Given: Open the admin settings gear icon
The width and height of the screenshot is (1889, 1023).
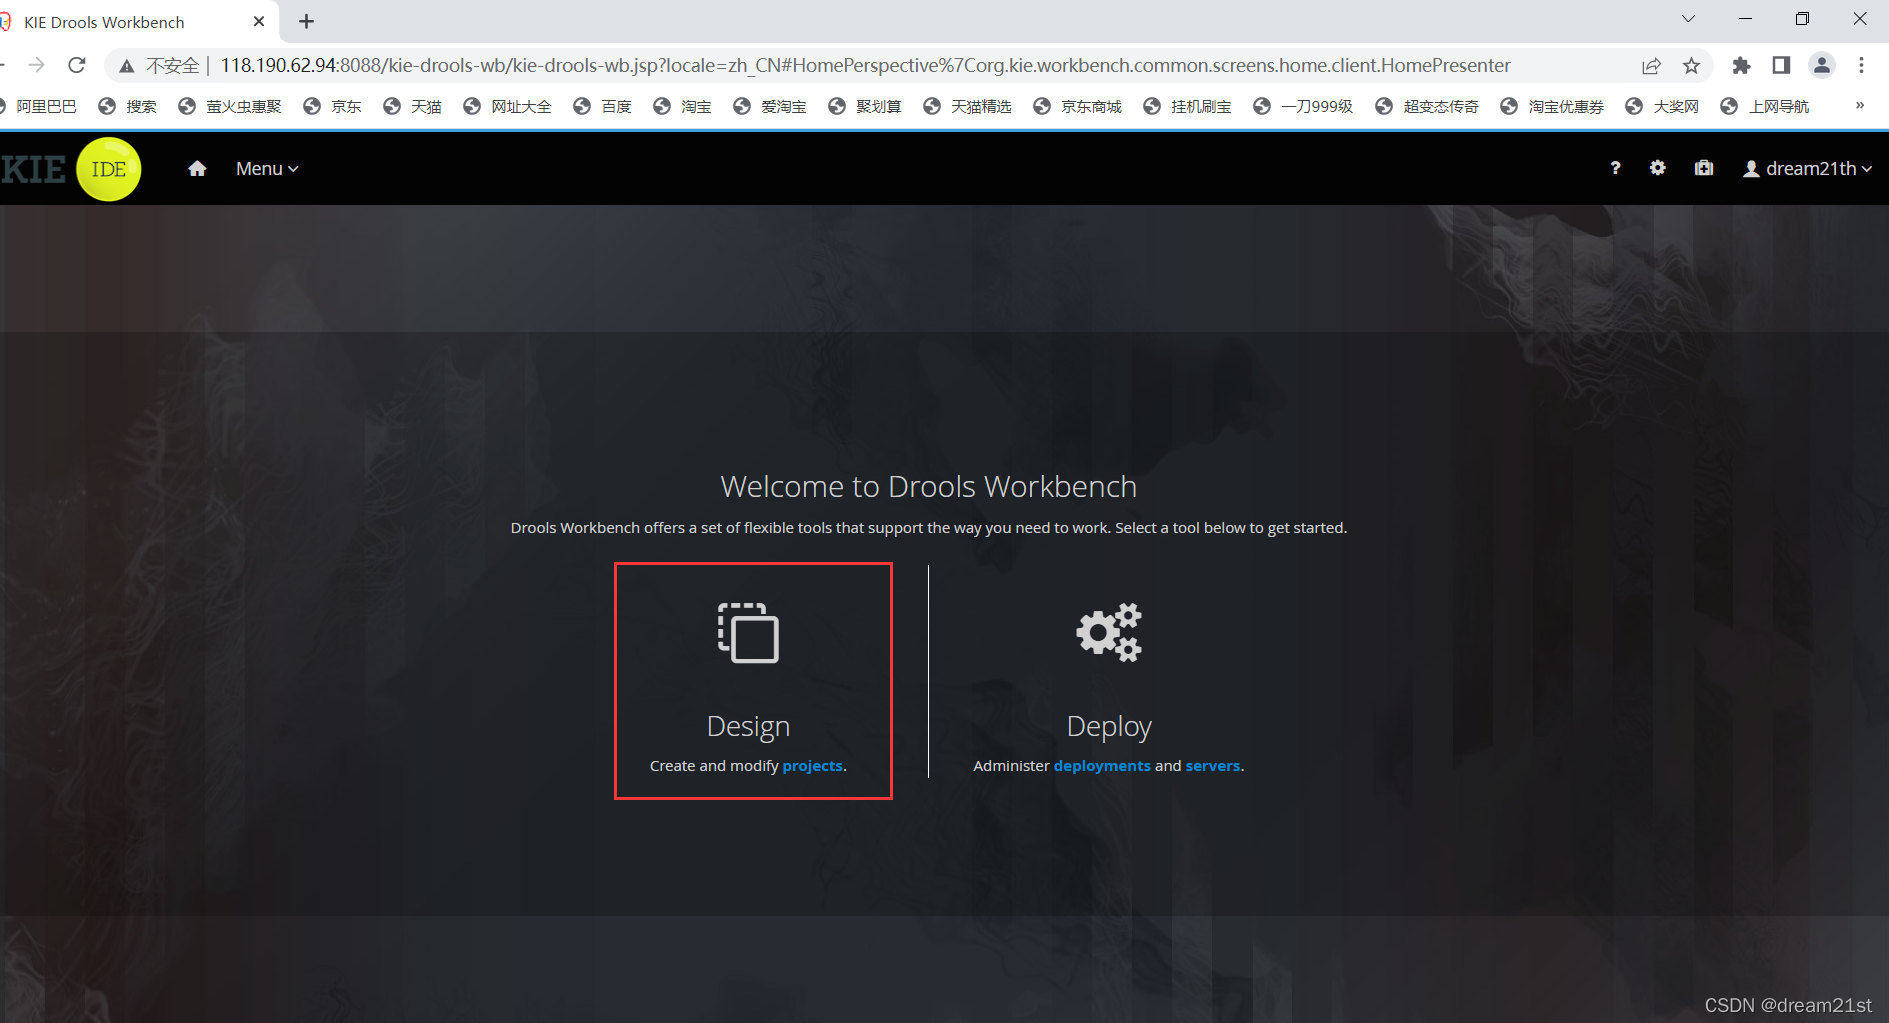Looking at the screenshot, I should [x=1658, y=168].
